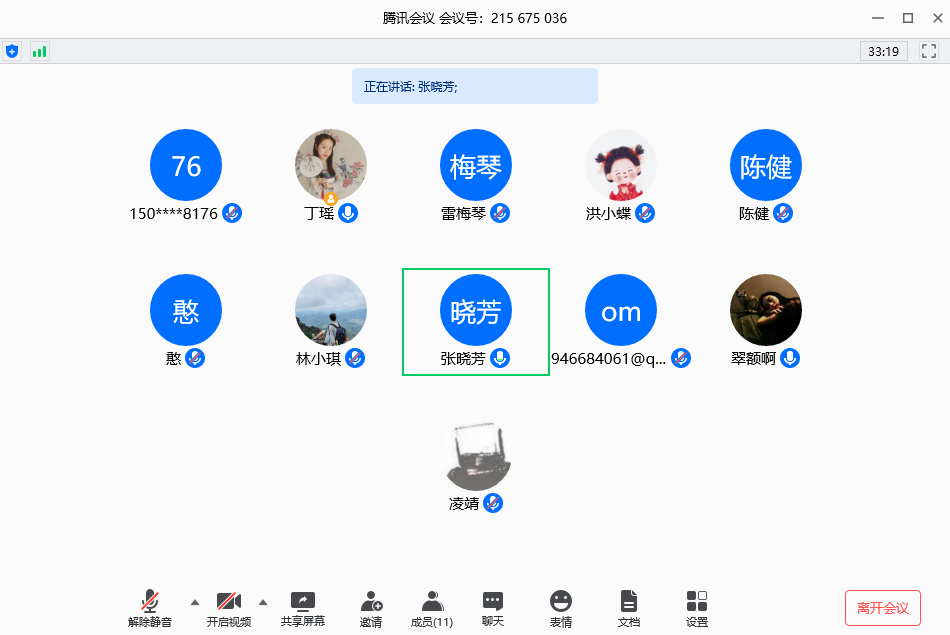Open the 设置 settings icon
950x635 pixels.
[697, 607]
